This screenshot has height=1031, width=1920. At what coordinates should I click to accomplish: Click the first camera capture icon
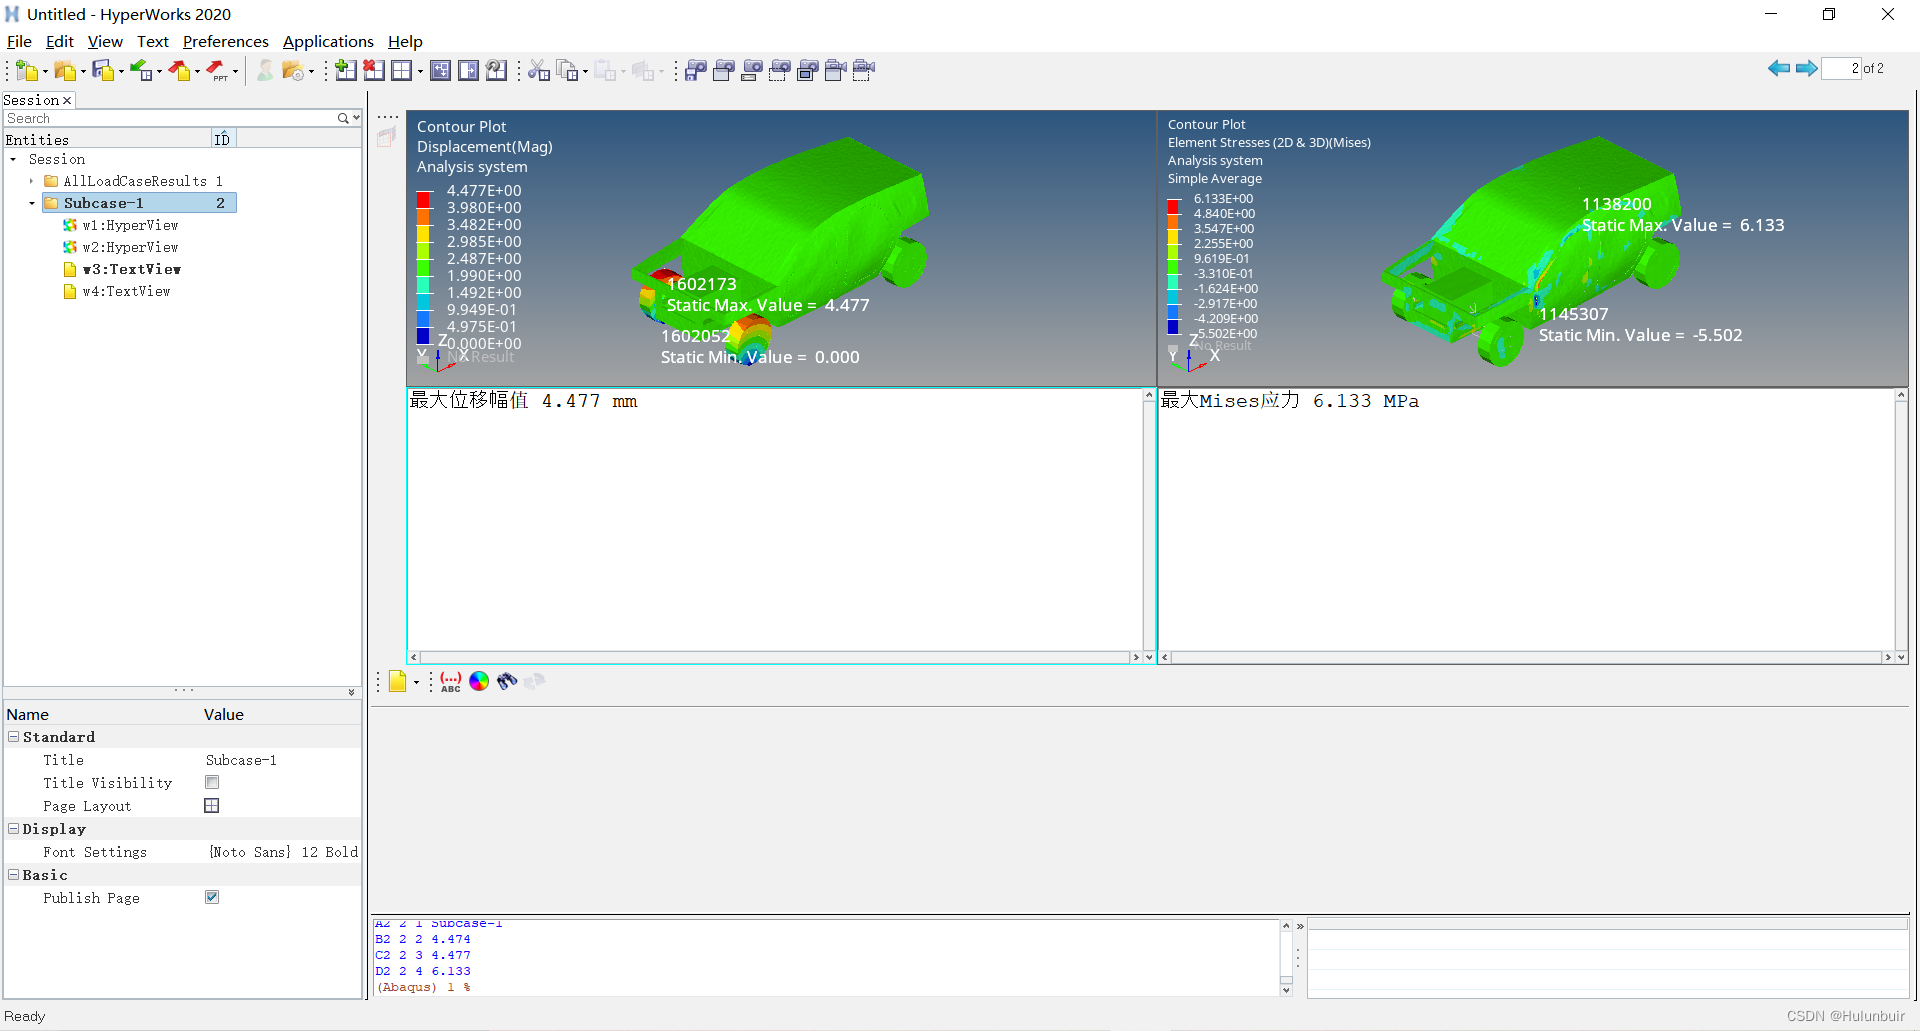click(696, 70)
